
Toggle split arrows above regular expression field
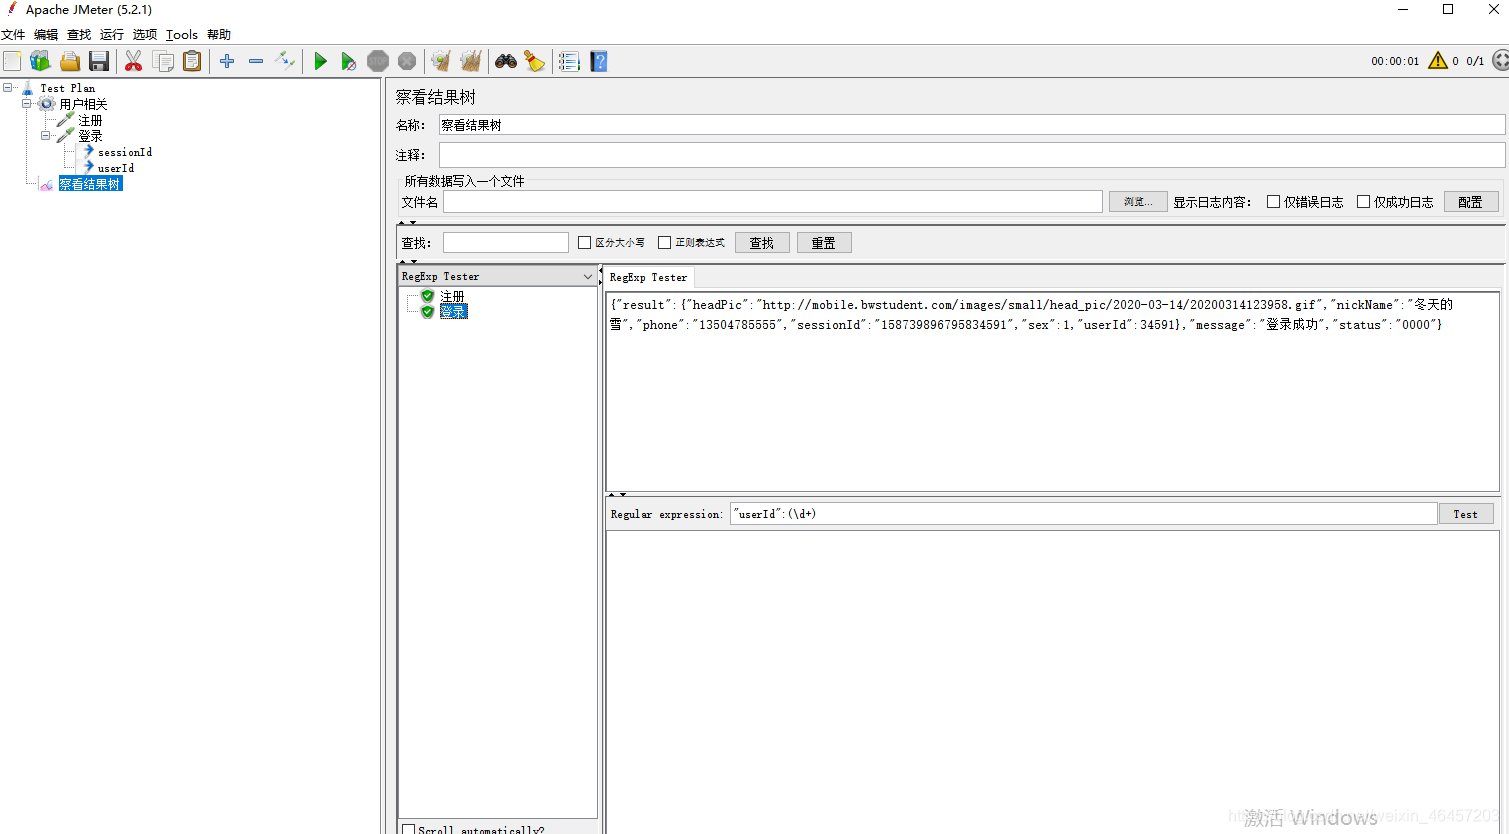pos(617,495)
